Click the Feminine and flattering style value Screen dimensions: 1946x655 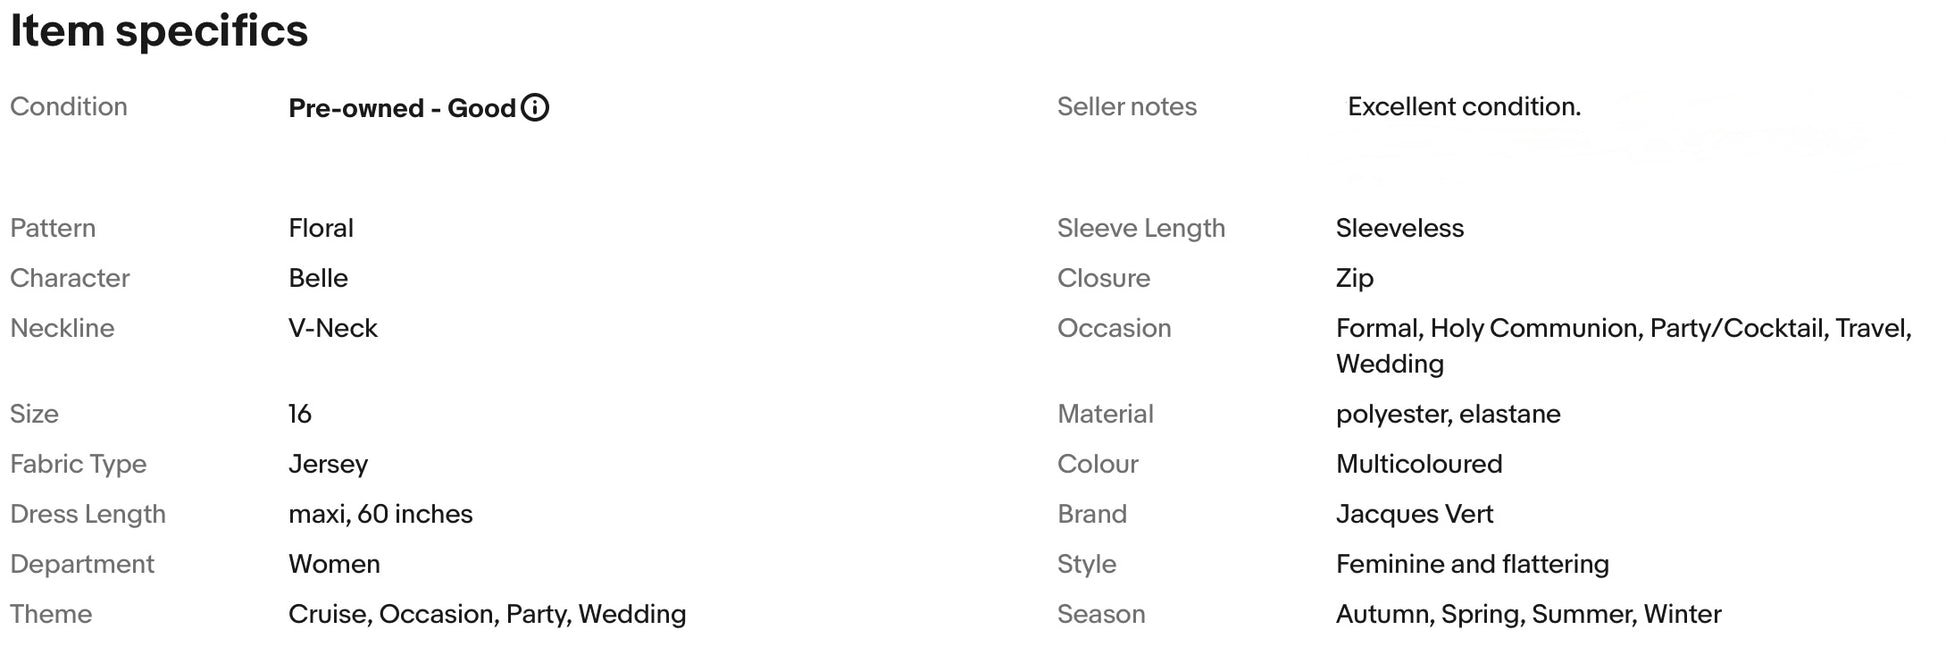coord(1472,564)
